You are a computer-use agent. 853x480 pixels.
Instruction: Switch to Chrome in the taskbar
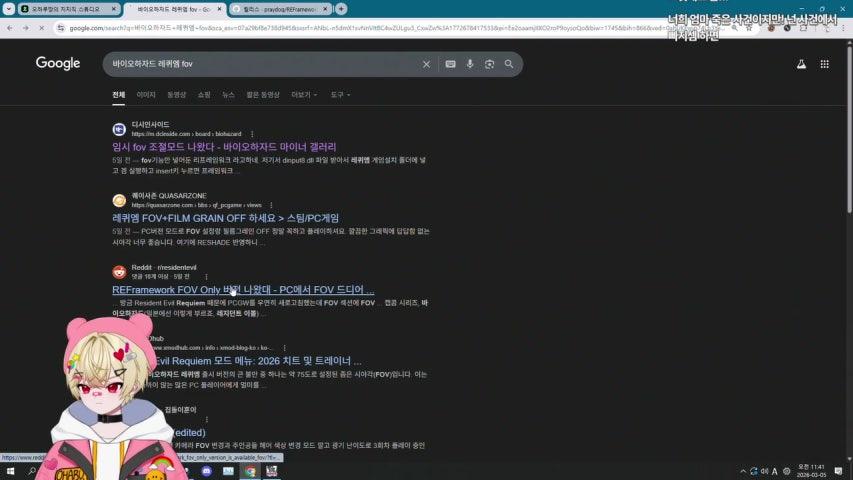click(x=250, y=471)
